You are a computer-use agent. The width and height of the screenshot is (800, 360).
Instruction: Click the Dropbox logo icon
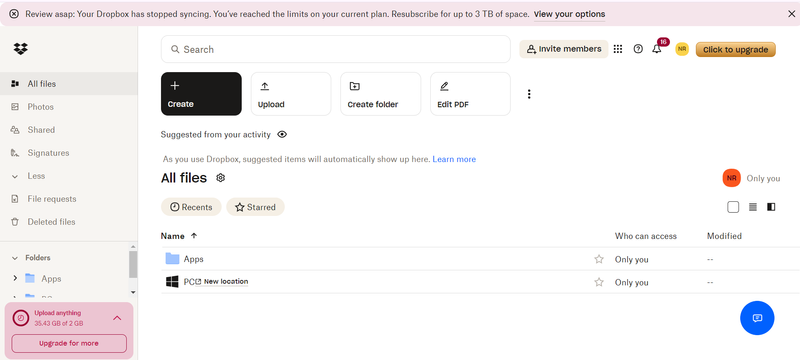click(x=20, y=49)
